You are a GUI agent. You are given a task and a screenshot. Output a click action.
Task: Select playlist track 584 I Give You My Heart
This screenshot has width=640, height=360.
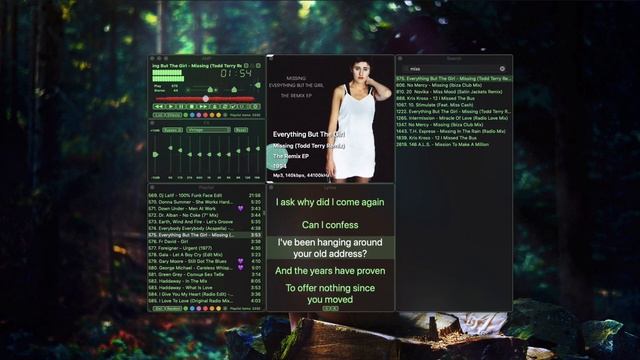pyautogui.click(x=204, y=294)
